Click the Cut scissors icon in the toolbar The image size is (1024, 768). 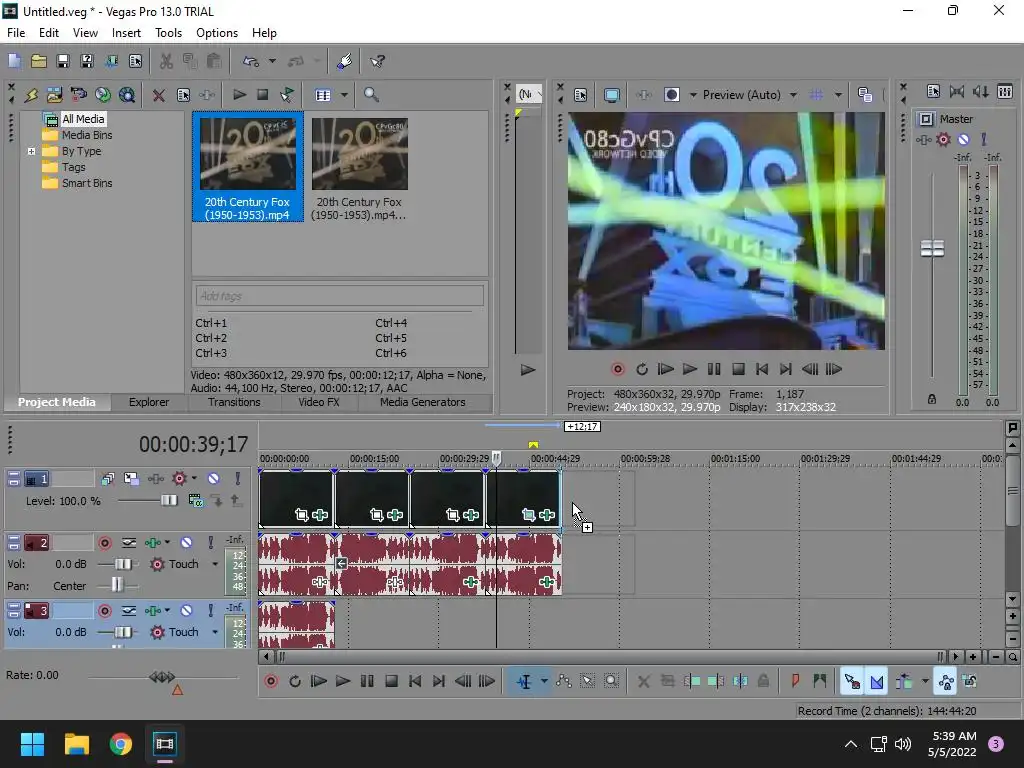[x=166, y=61]
